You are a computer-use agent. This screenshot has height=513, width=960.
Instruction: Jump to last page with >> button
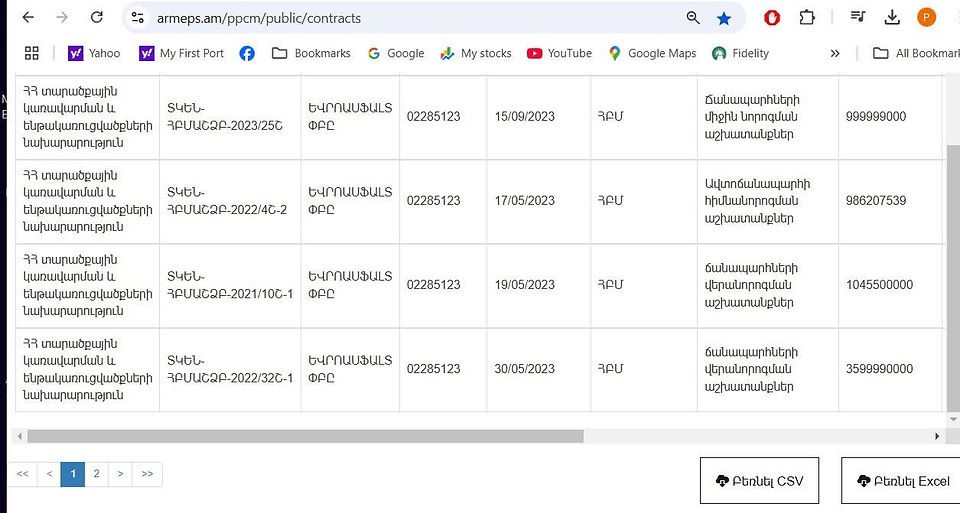click(x=147, y=474)
